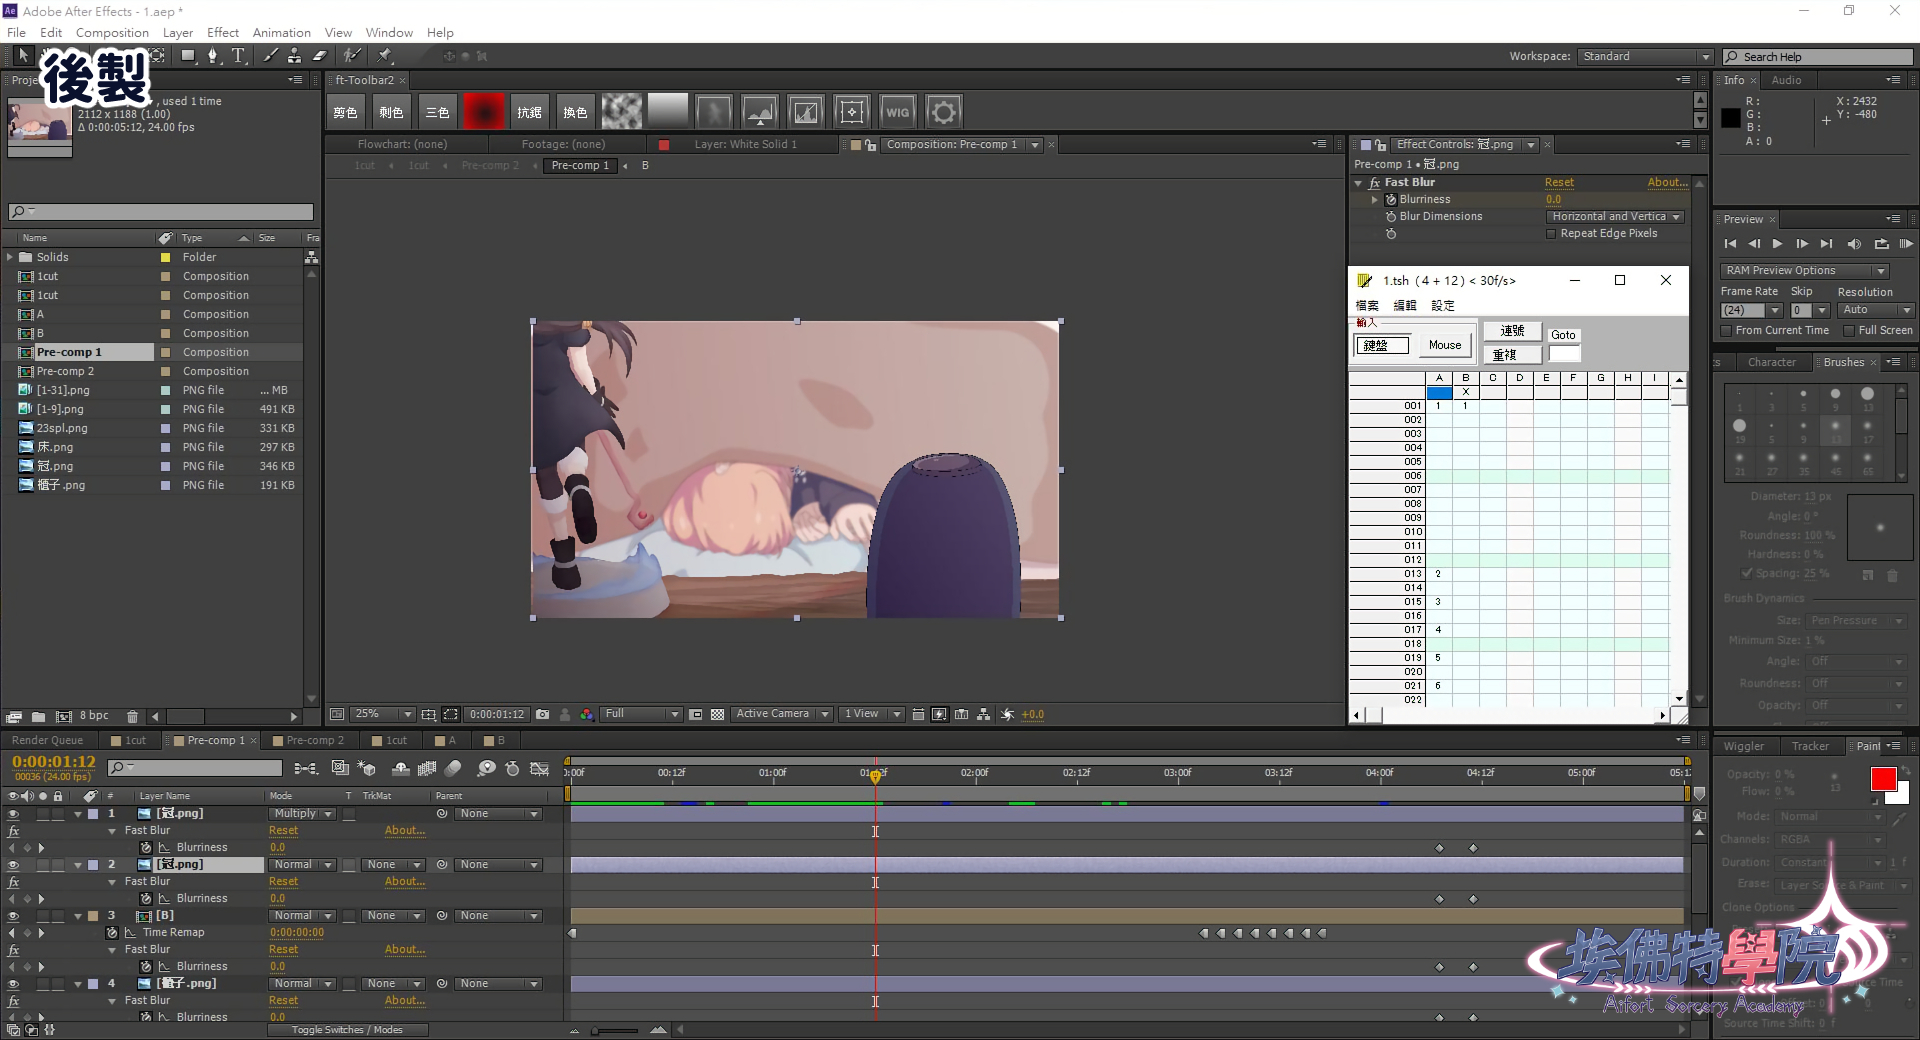Play the preview with the Play button
1920x1040 pixels.
click(1777, 244)
